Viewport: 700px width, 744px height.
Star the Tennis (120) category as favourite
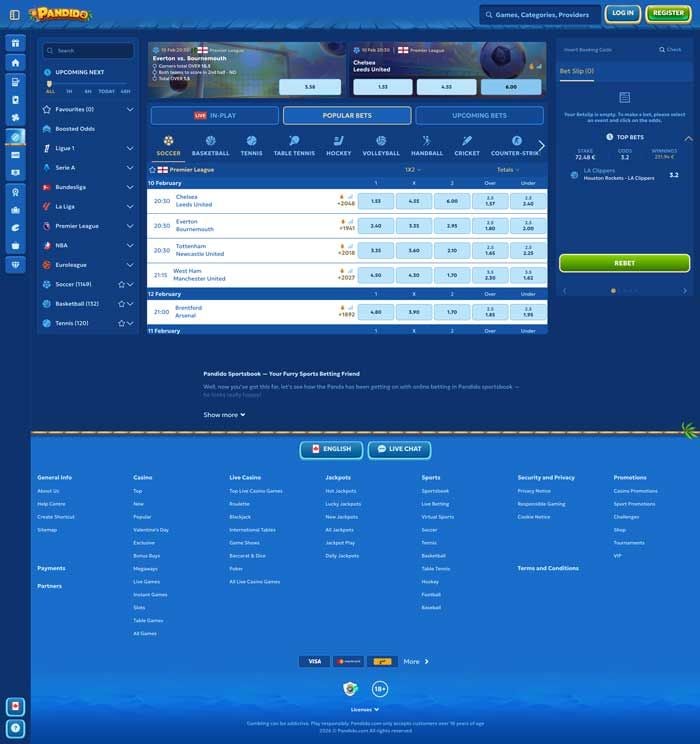coord(121,323)
